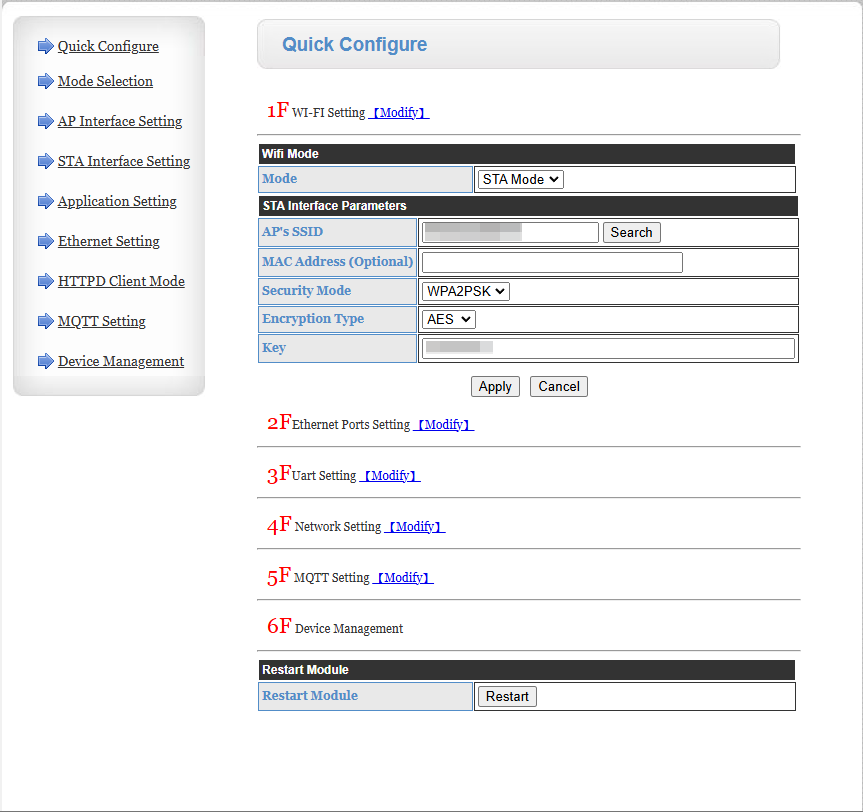863x812 pixels.
Task: Click the arrow icon beside Device Management link
Action: [x=46, y=361]
